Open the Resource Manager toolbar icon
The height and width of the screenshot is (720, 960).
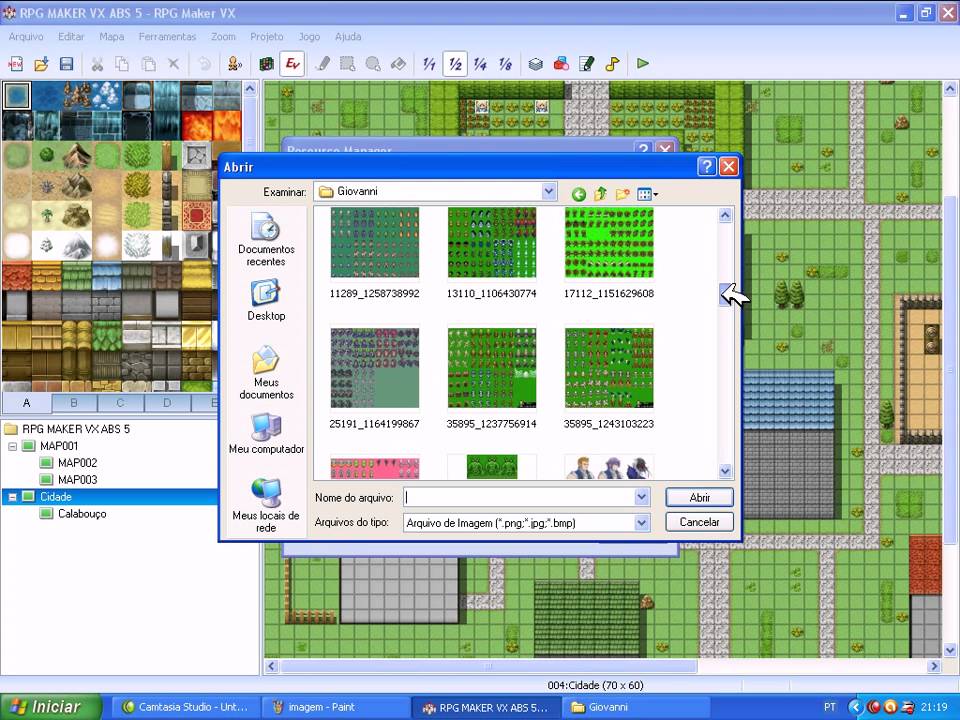(561, 64)
